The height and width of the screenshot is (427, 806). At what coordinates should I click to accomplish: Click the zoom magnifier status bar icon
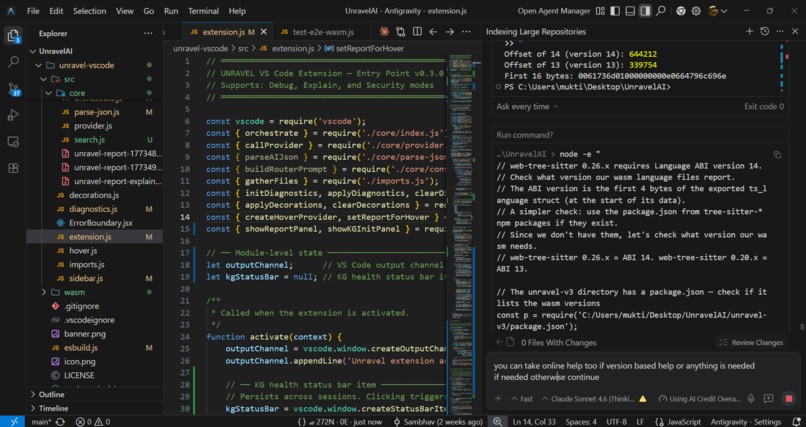(x=497, y=421)
